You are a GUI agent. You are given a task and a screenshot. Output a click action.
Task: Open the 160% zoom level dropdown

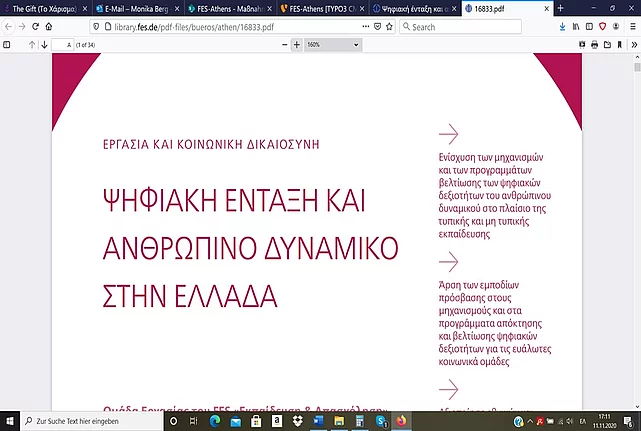pos(333,45)
